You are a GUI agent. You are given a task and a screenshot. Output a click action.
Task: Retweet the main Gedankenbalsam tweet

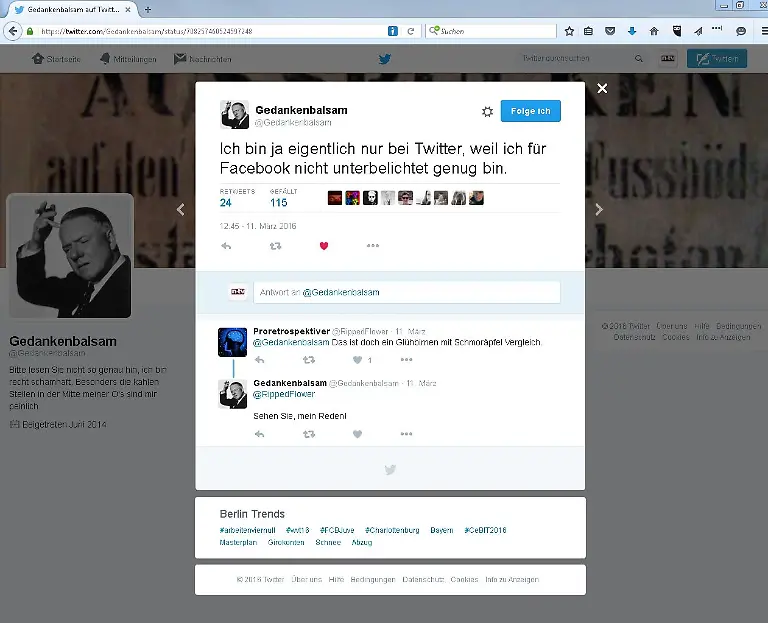click(x=275, y=246)
